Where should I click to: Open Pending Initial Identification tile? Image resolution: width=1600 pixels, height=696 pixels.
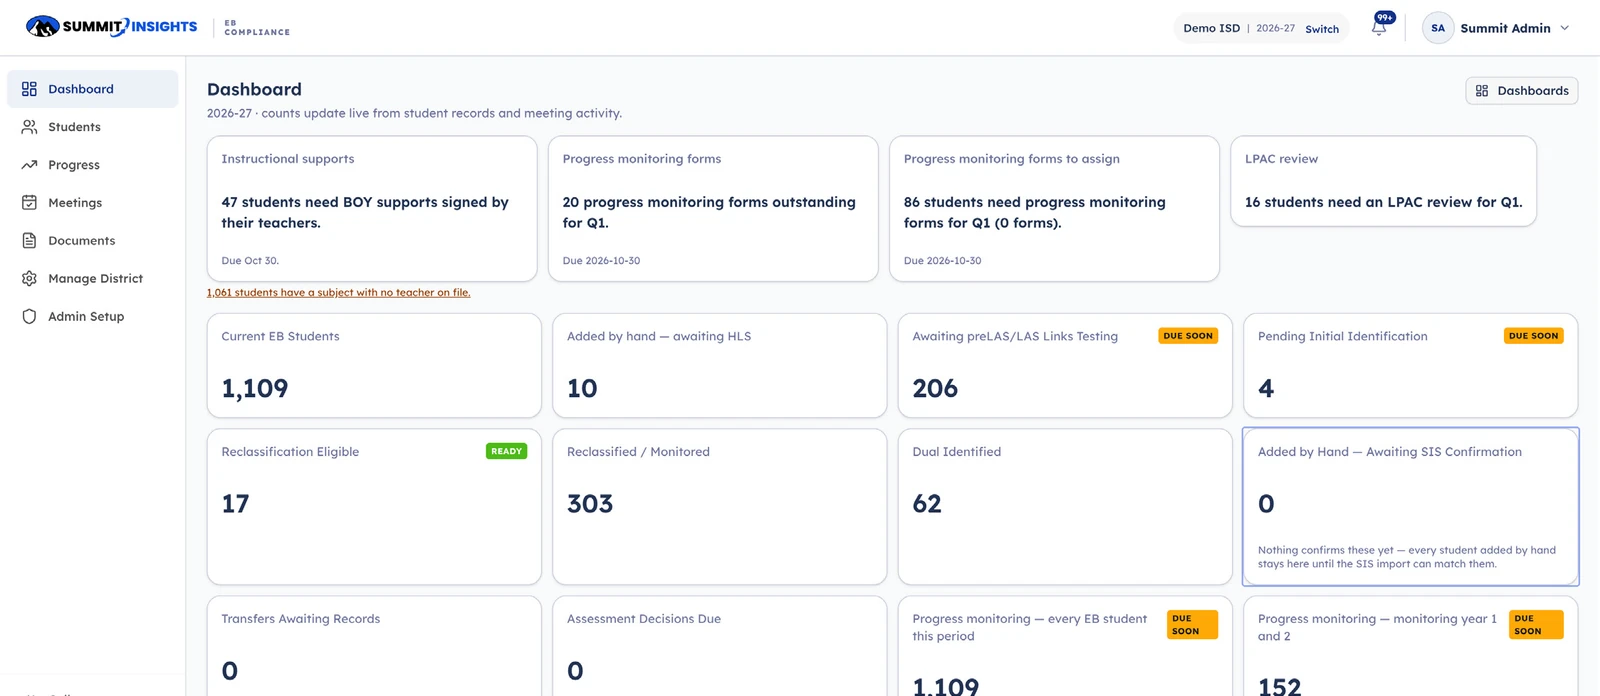click(x=1410, y=366)
